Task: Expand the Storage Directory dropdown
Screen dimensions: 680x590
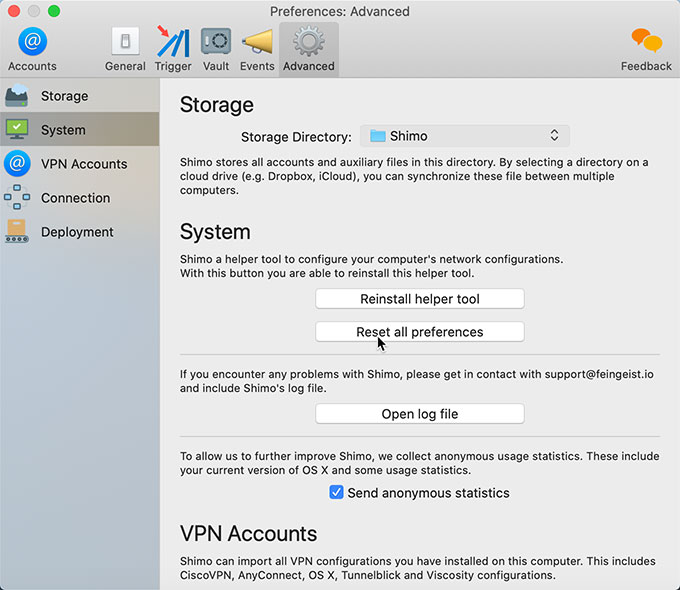Action: pyautogui.click(x=465, y=136)
